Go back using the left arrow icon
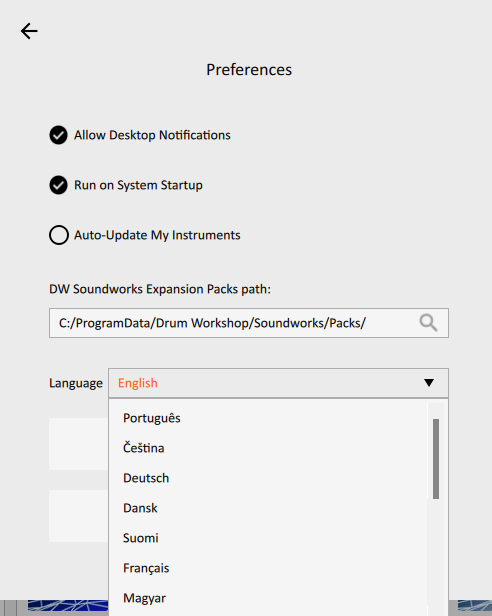The image size is (492, 616). 29,31
